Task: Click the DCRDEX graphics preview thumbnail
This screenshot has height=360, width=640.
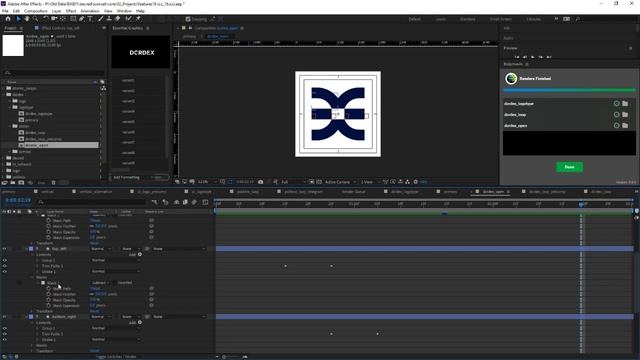Action: click(141, 52)
